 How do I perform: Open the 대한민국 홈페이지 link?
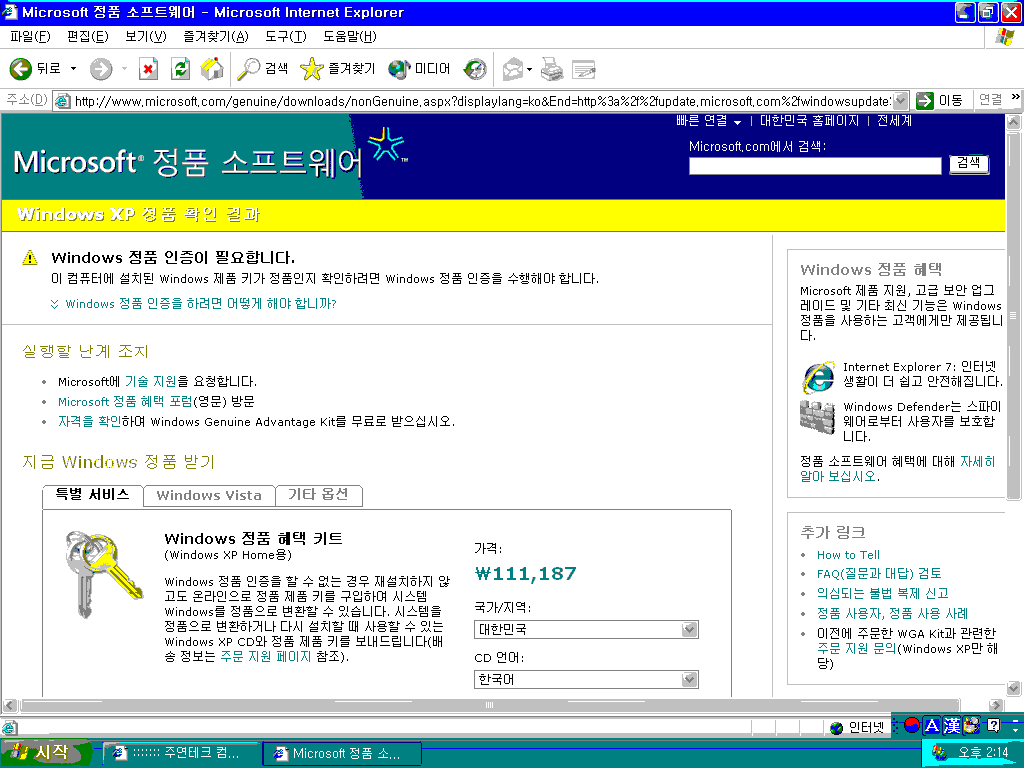pyautogui.click(x=809, y=121)
